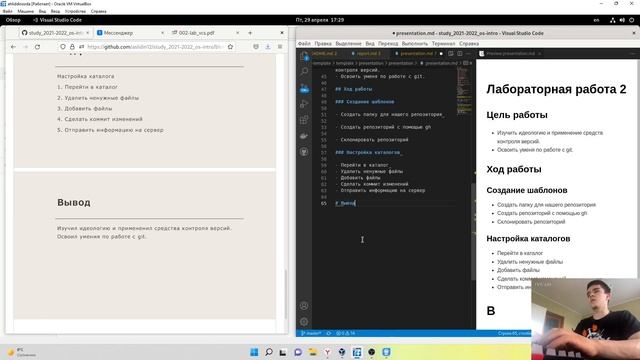The image size is (640, 360).
Task: Click 'Вывод' heading on GitHub page
Action: coord(74,202)
